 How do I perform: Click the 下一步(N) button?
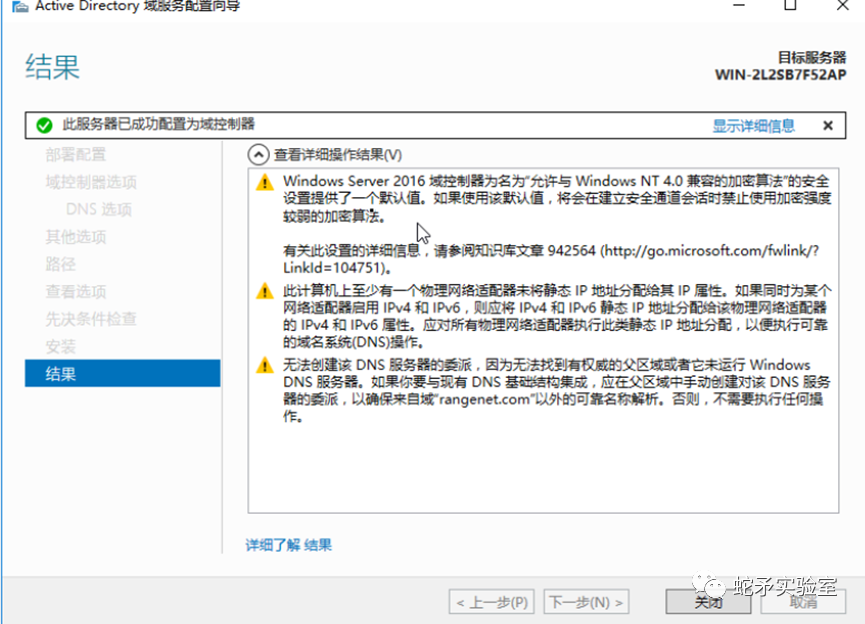pyautogui.click(x=586, y=602)
